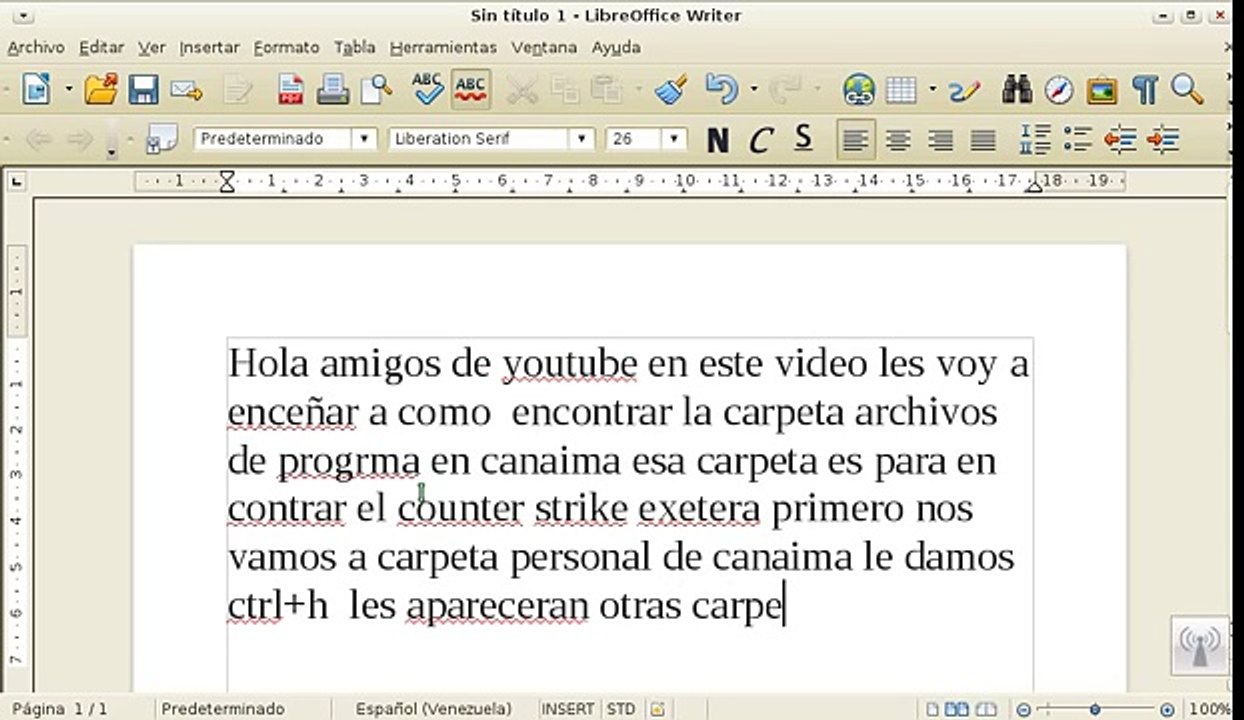Image resolution: width=1244 pixels, height=720 pixels.
Task: Open the Navigator compass icon
Action: pos(1059,90)
